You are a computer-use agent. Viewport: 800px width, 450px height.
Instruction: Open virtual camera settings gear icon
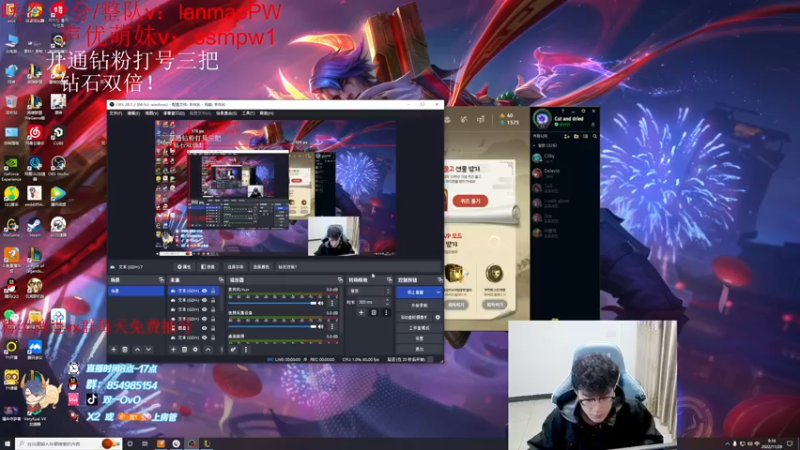[x=437, y=317]
